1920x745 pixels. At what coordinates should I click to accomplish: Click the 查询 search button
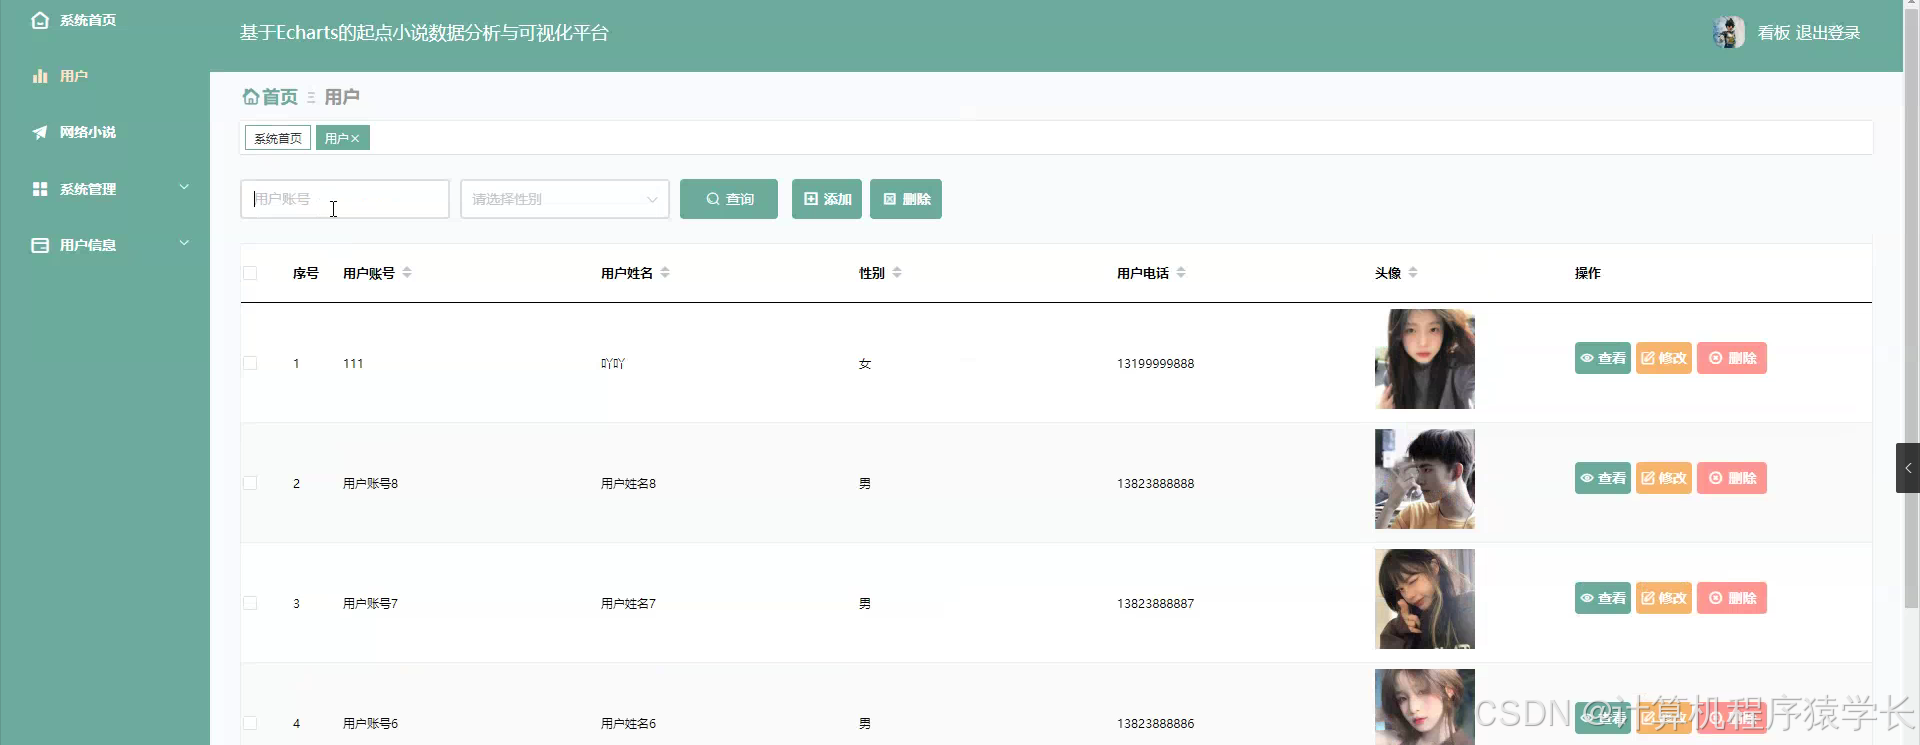(729, 199)
